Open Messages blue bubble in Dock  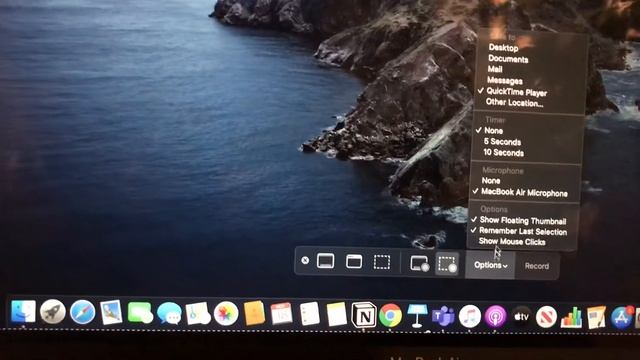pos(169,313)
